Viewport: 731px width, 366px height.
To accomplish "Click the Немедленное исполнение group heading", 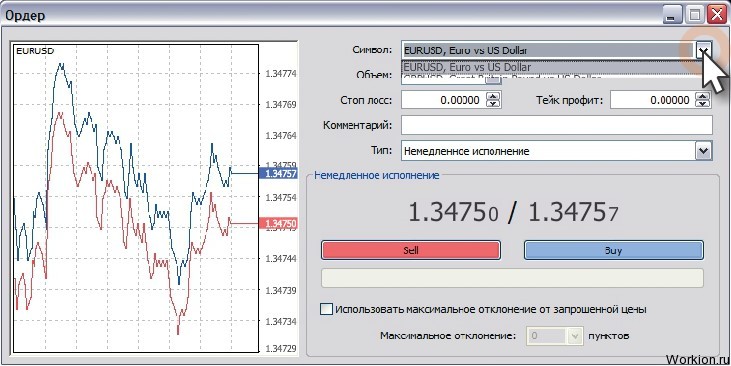I will (x=377, y=175).
